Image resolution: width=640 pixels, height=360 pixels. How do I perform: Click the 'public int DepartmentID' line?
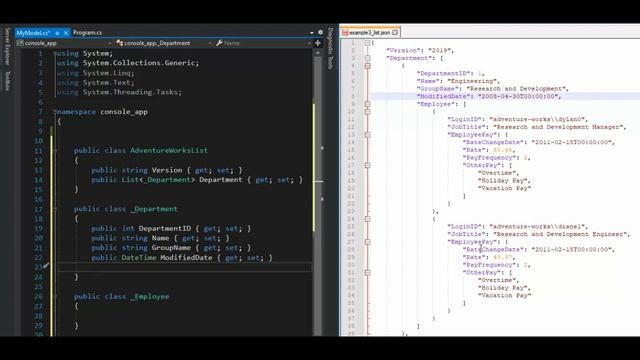coord(171,229)
